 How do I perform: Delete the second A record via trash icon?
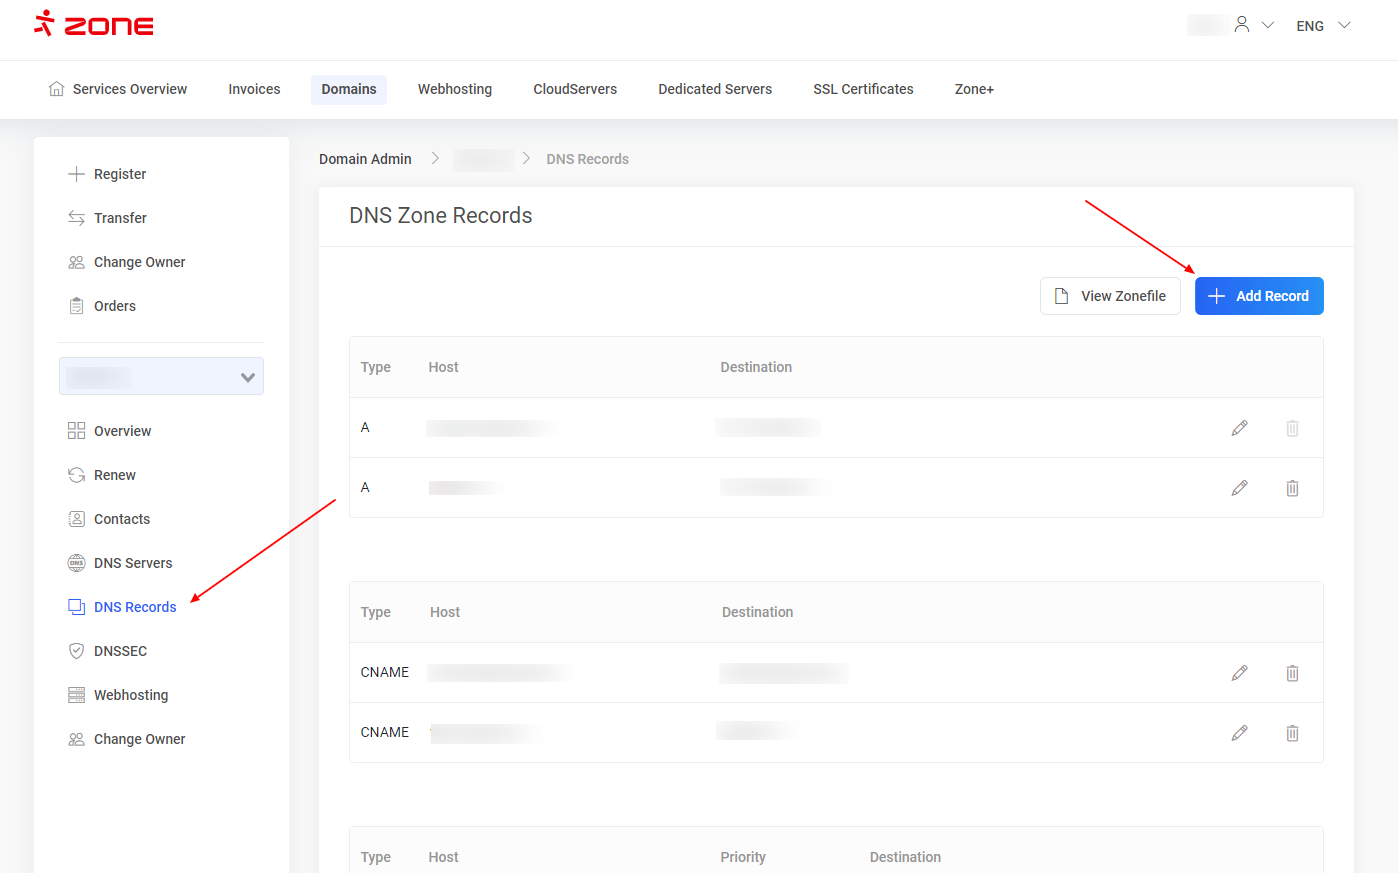click(1292, 488)
